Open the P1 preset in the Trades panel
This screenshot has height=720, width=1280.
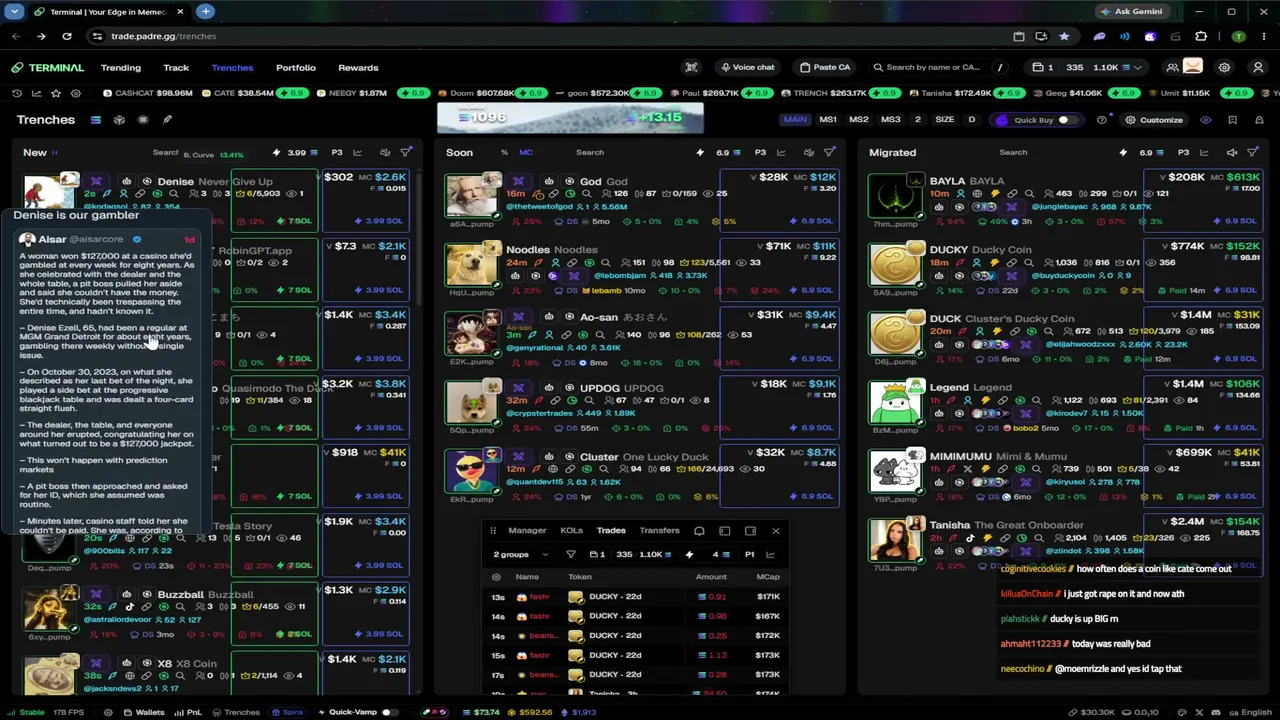[749, 554]
